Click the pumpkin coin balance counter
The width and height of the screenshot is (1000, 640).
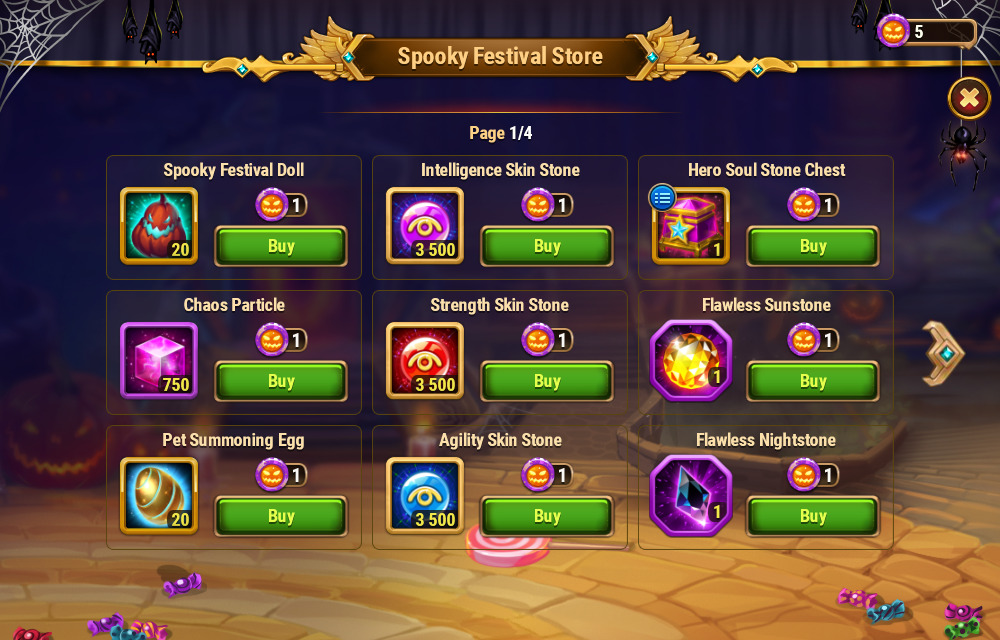(x=927, y=32)
